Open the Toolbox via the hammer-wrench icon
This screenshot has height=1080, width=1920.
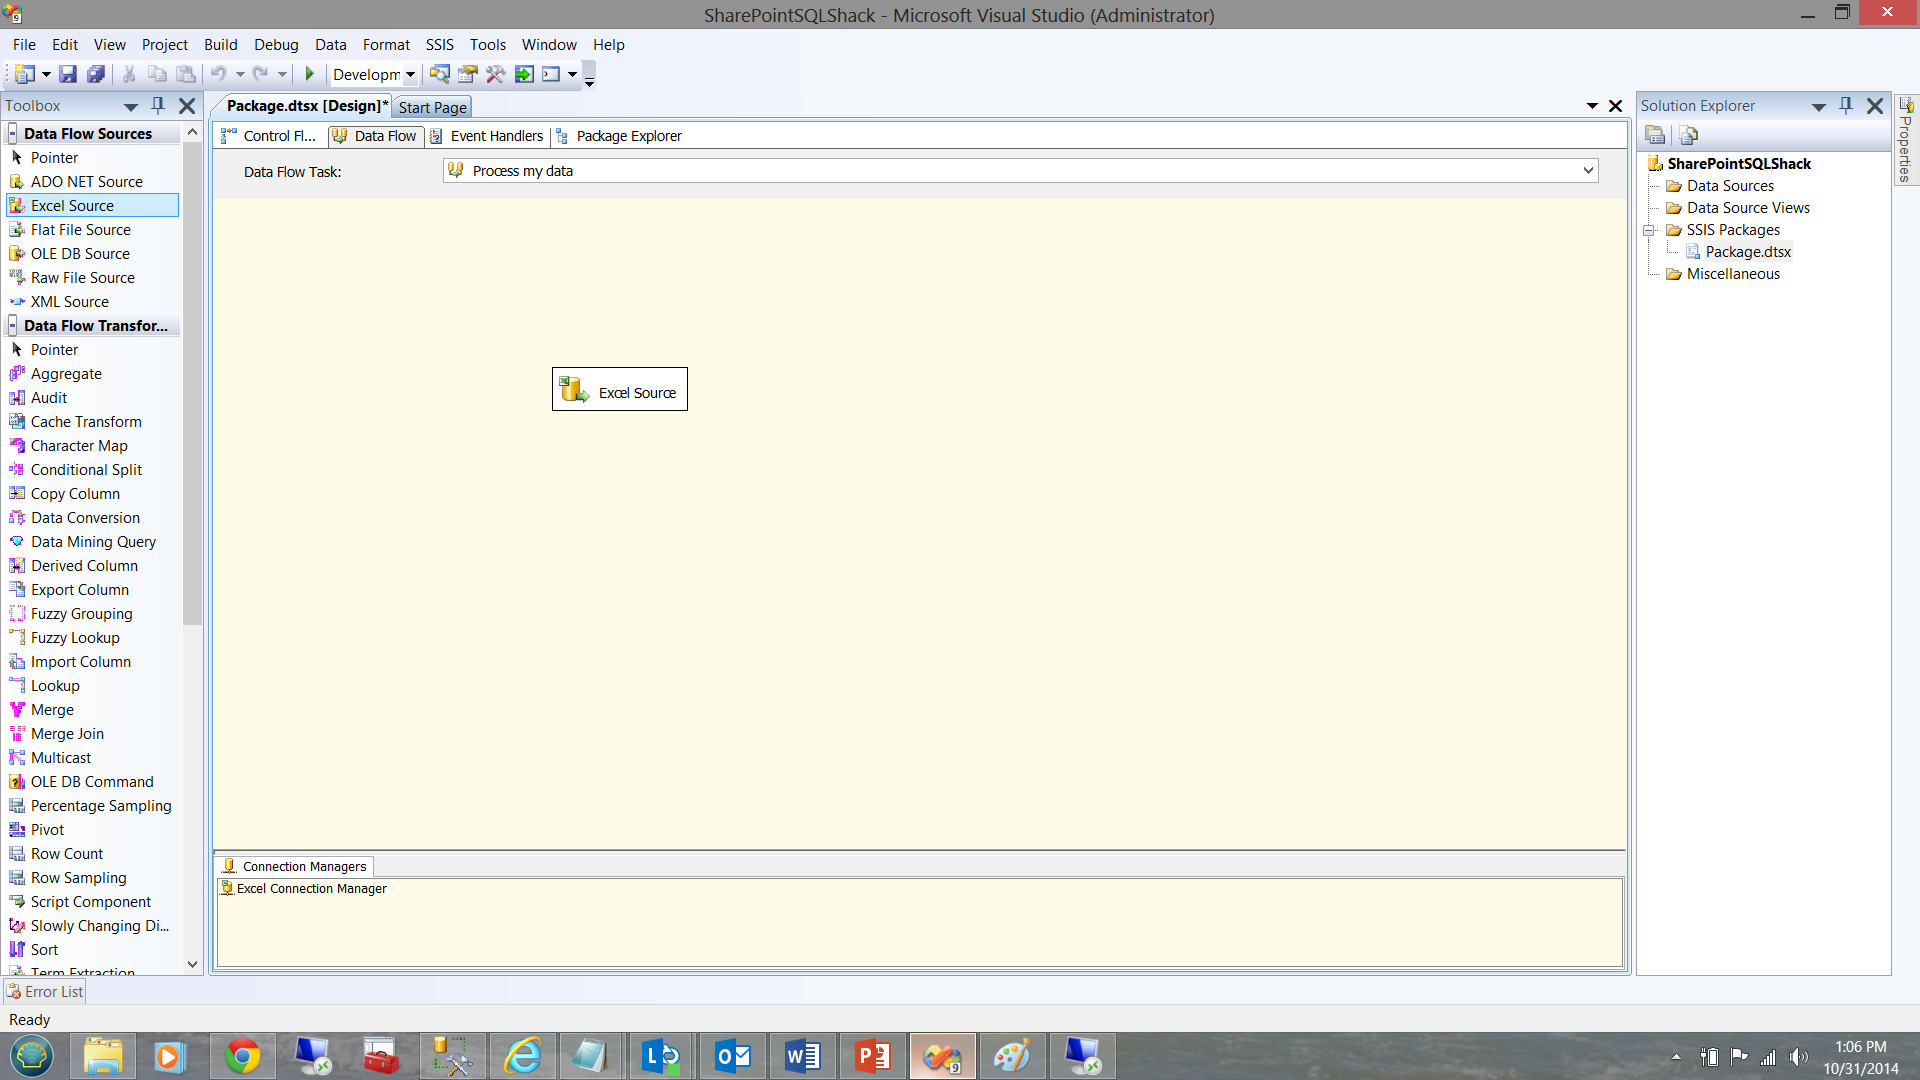click(496, 74)
